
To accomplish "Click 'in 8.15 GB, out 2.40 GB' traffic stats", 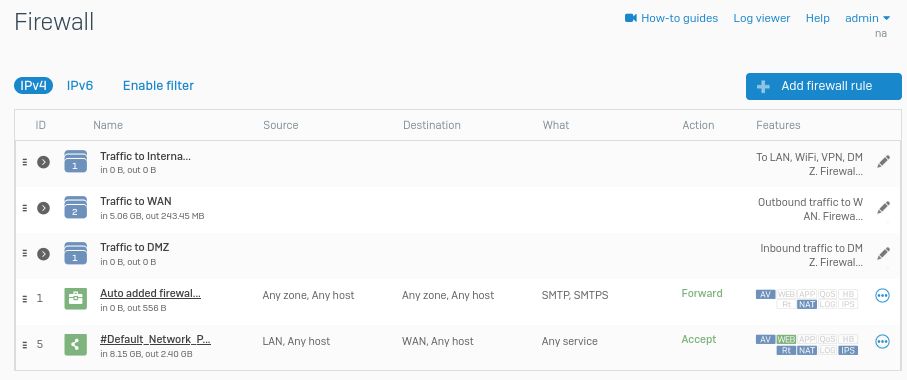I will [x=146, y=354].
